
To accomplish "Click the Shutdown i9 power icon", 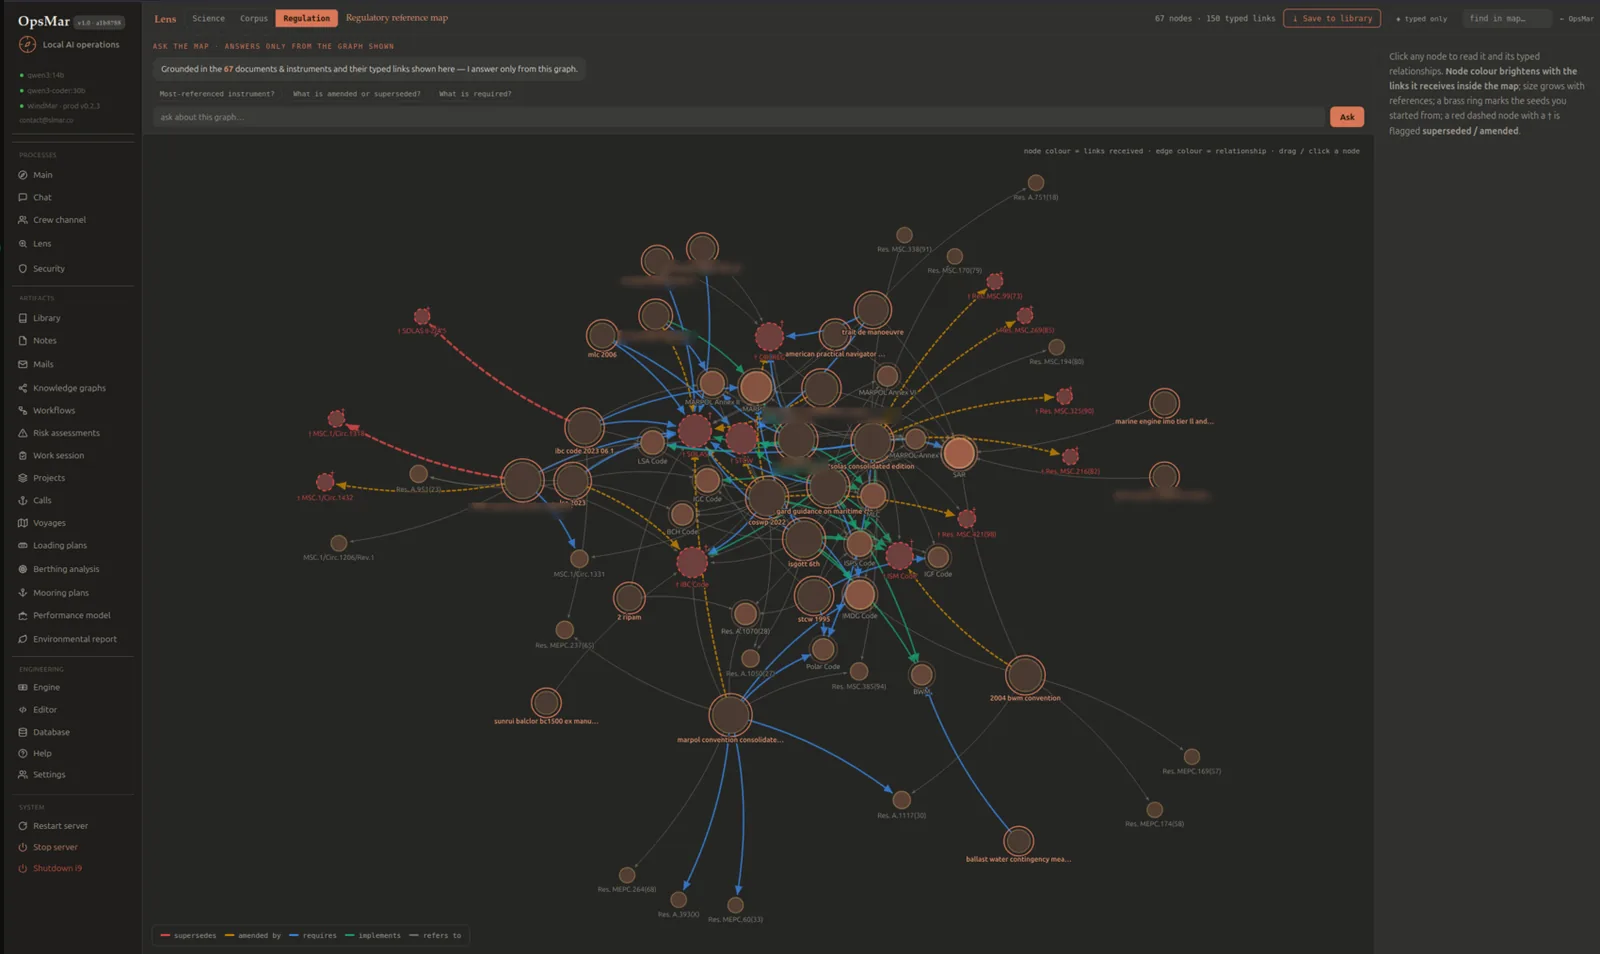I will point(23,868).
